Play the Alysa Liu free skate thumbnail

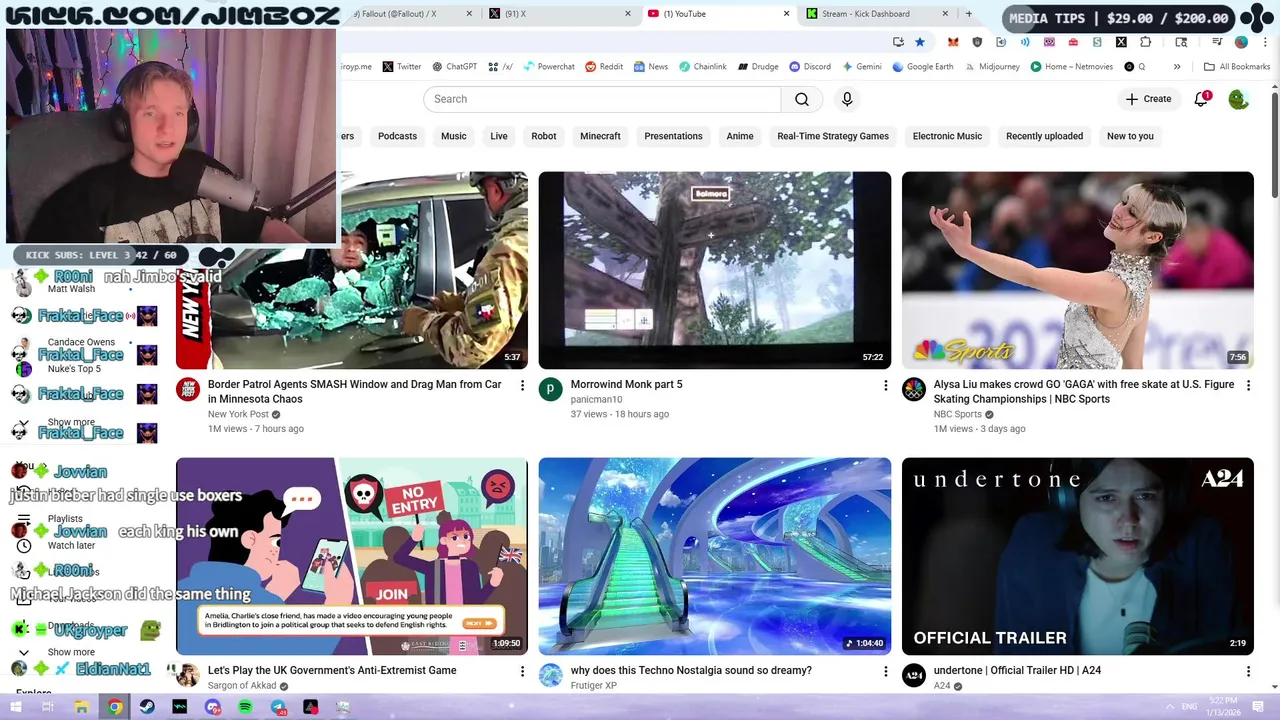point(1077,270)
